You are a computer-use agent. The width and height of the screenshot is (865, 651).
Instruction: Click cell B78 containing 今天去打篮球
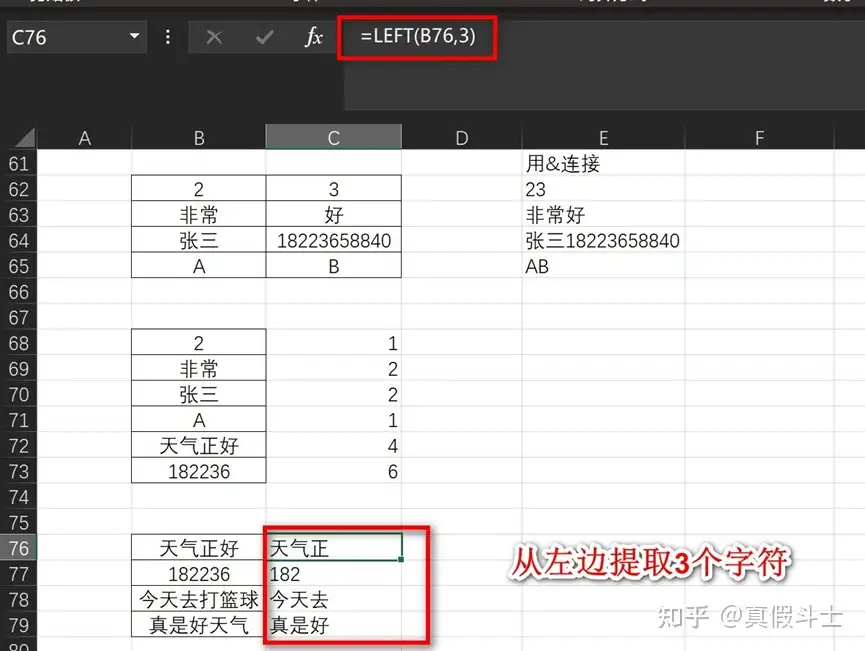[199, 600]
